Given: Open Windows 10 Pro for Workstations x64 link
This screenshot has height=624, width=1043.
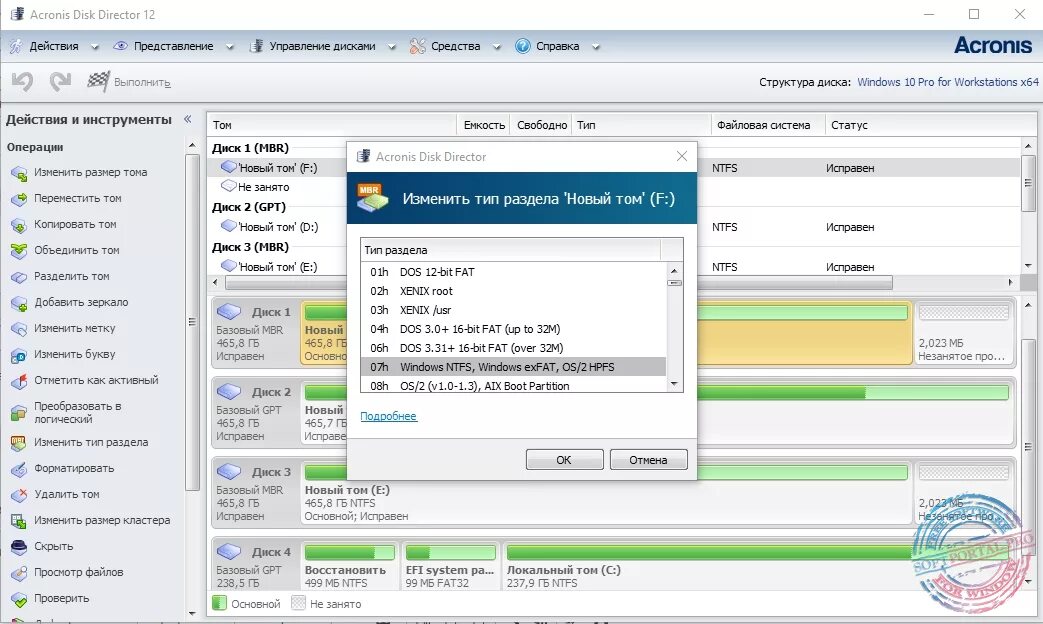Looking at the screenshot, I should tap(948, 82).
